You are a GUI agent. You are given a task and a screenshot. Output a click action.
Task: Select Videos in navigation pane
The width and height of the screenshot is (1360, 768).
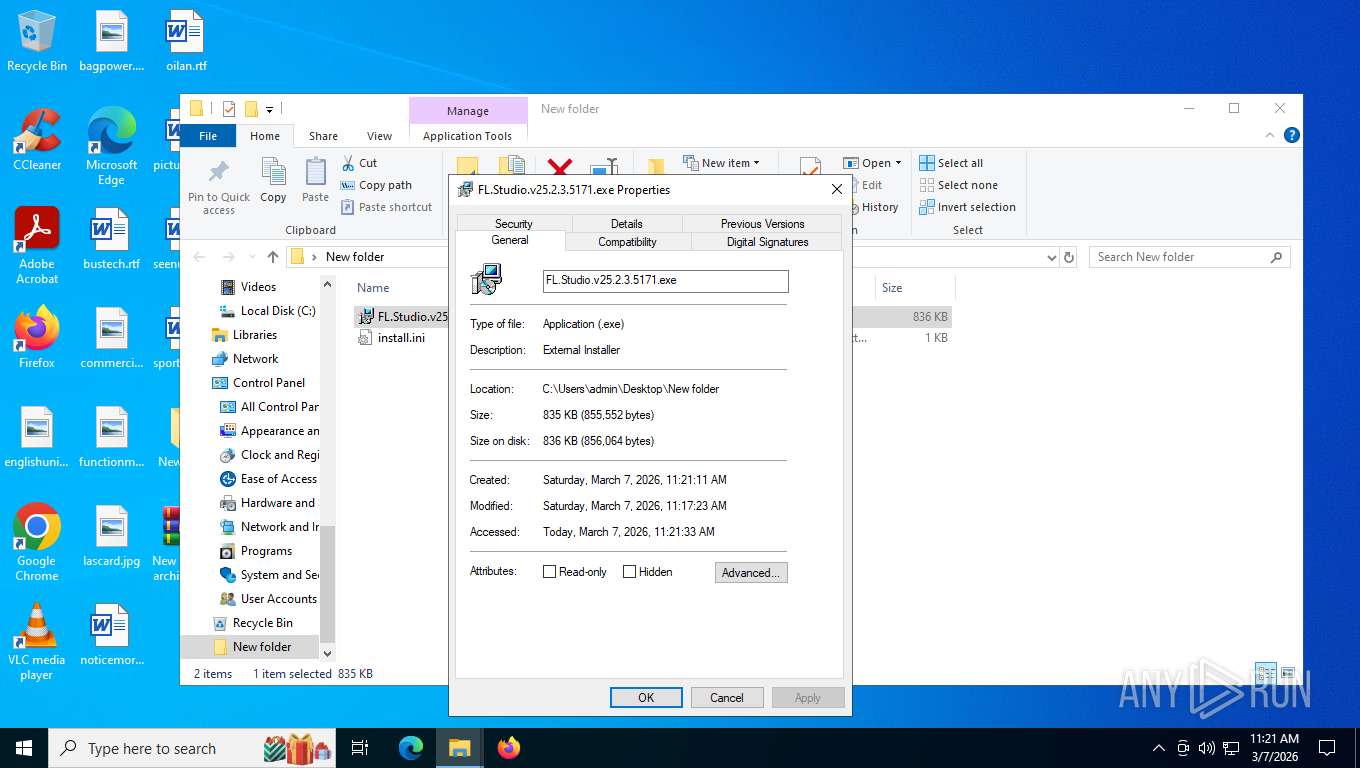pyautogui.click(x=258, y=287)
